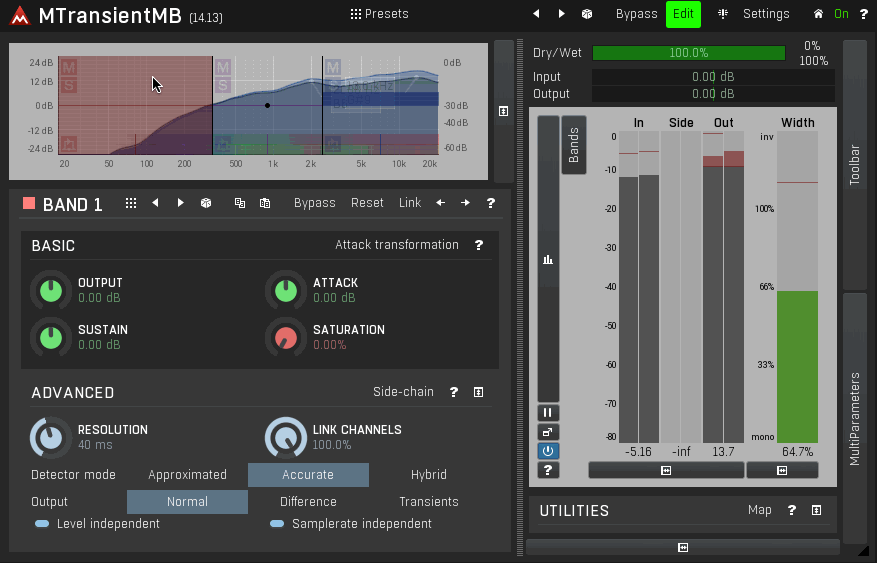Open help next to Attack transformation
This screenshot has width=877, height=563.
click(479, 245)
